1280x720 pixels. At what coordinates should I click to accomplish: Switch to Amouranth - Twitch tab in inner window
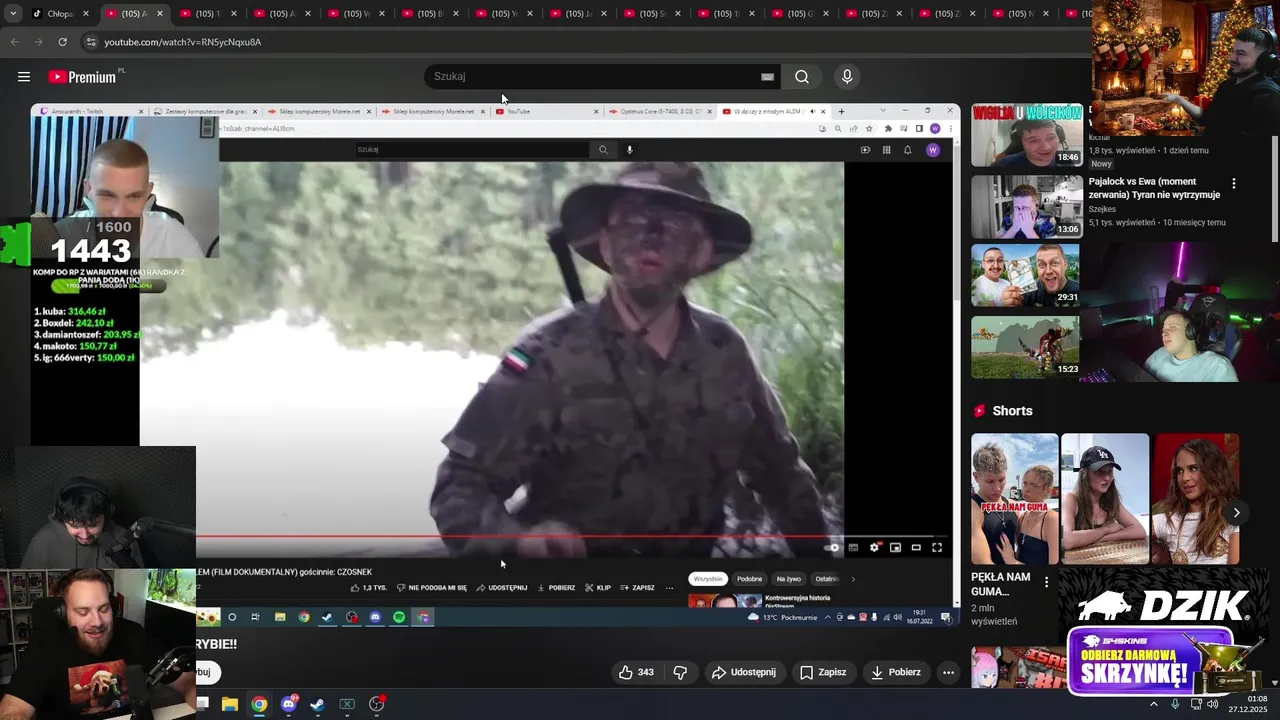(92, 111)
